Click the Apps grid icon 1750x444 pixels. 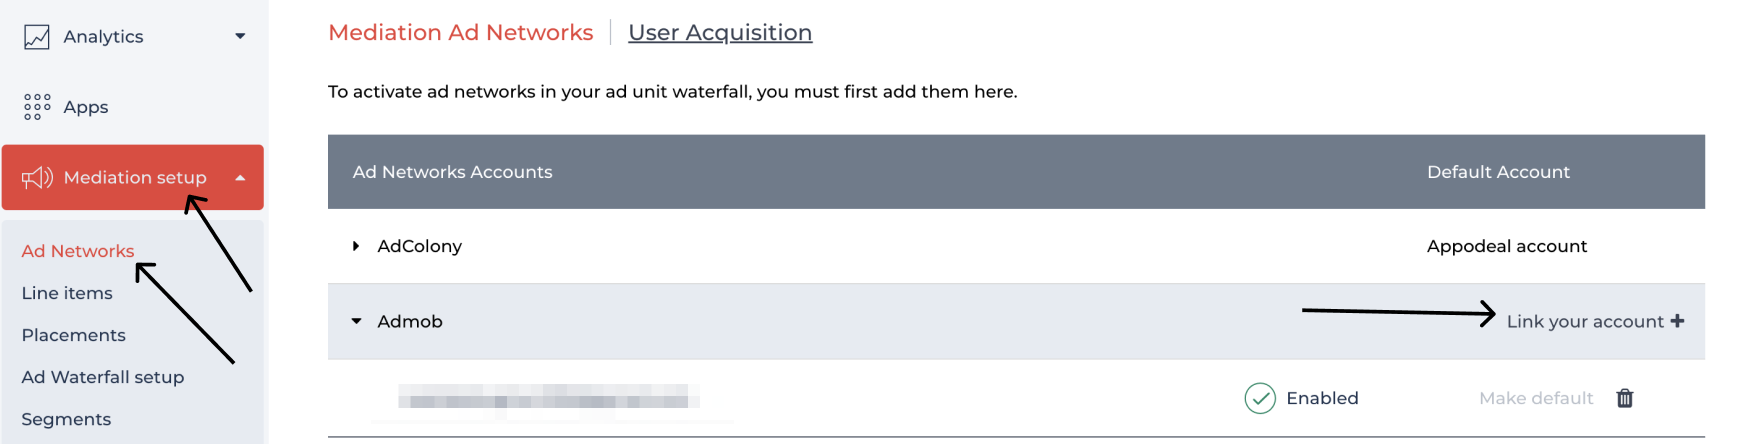37,107
